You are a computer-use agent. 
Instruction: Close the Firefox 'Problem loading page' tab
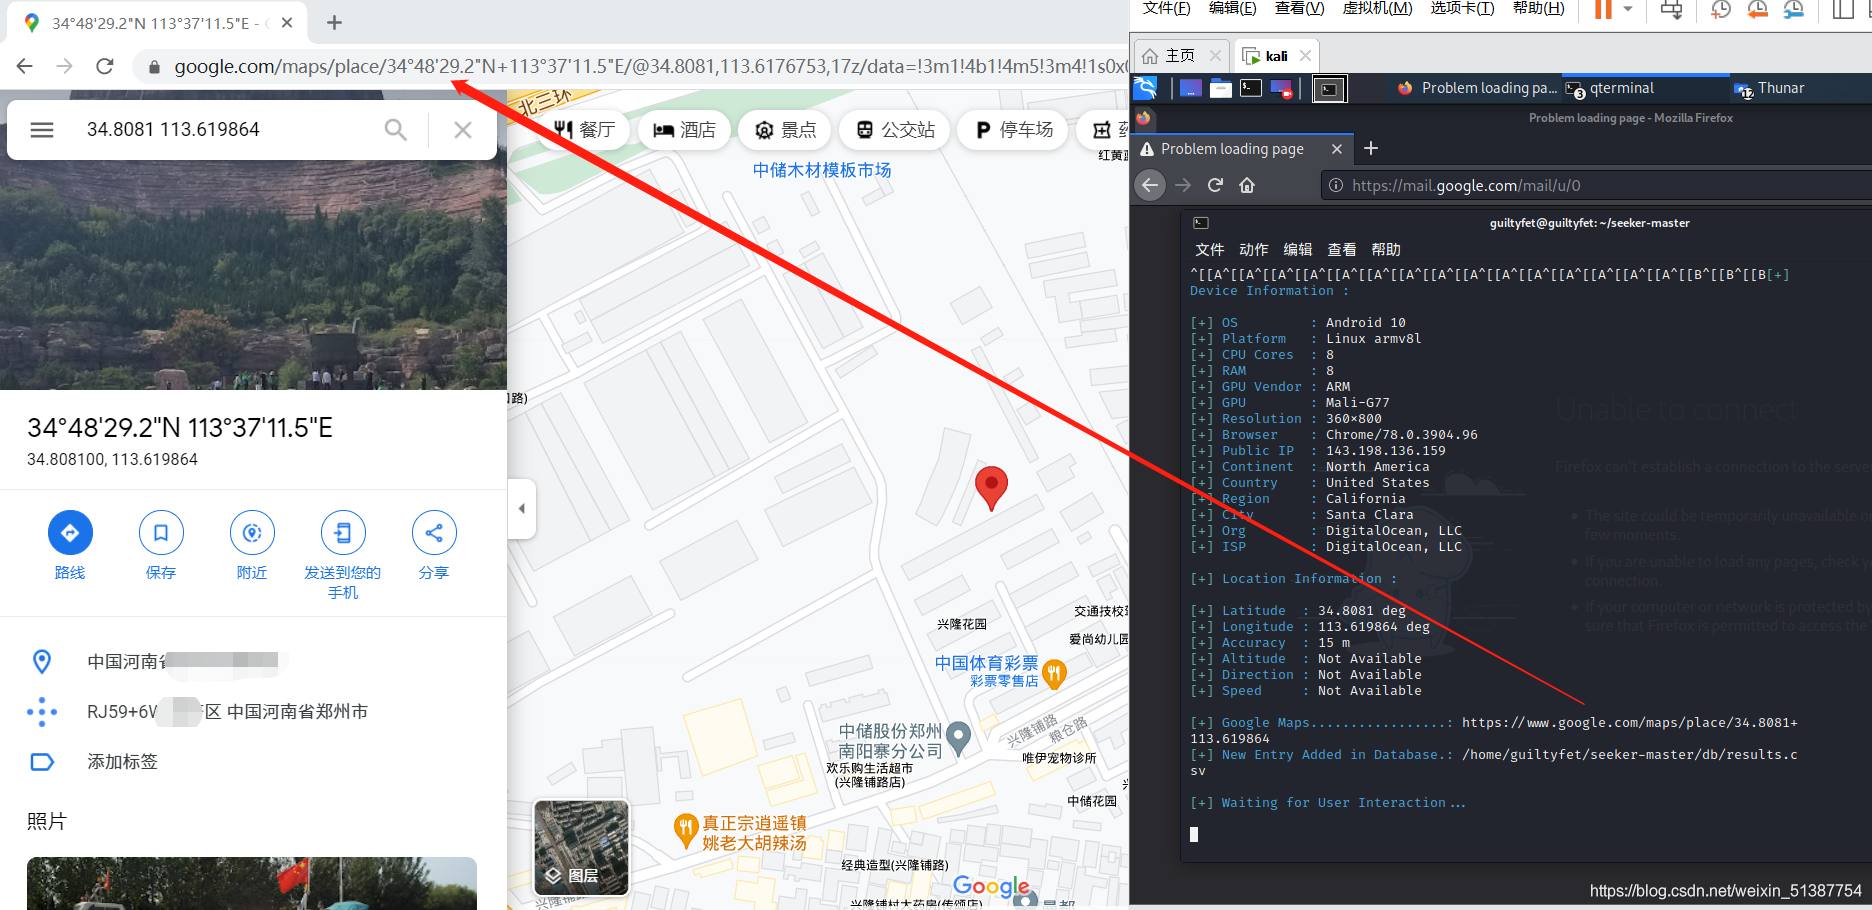1337,149
